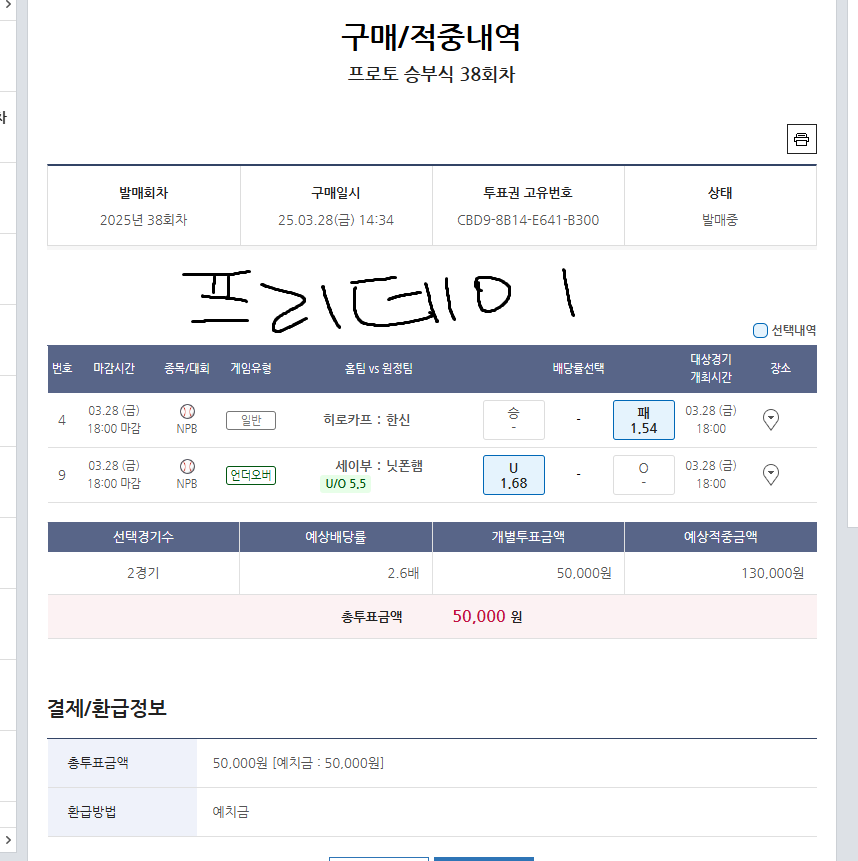Click the blue button at page bottom
The height and width of the screenshot is (861, 858).
pyautogui.click(x=484, y=859)
